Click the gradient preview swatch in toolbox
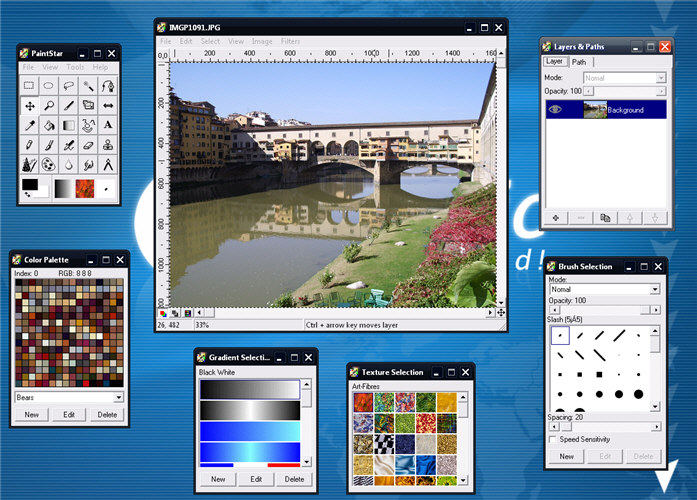The image size is (697, 500). click(63, 188)
